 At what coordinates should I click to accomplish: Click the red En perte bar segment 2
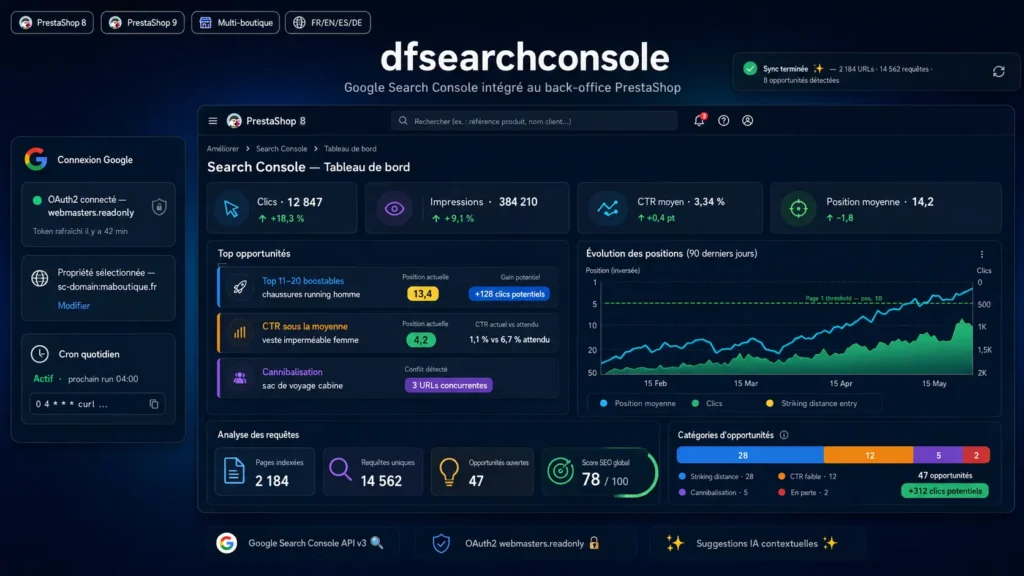point(976,455)
